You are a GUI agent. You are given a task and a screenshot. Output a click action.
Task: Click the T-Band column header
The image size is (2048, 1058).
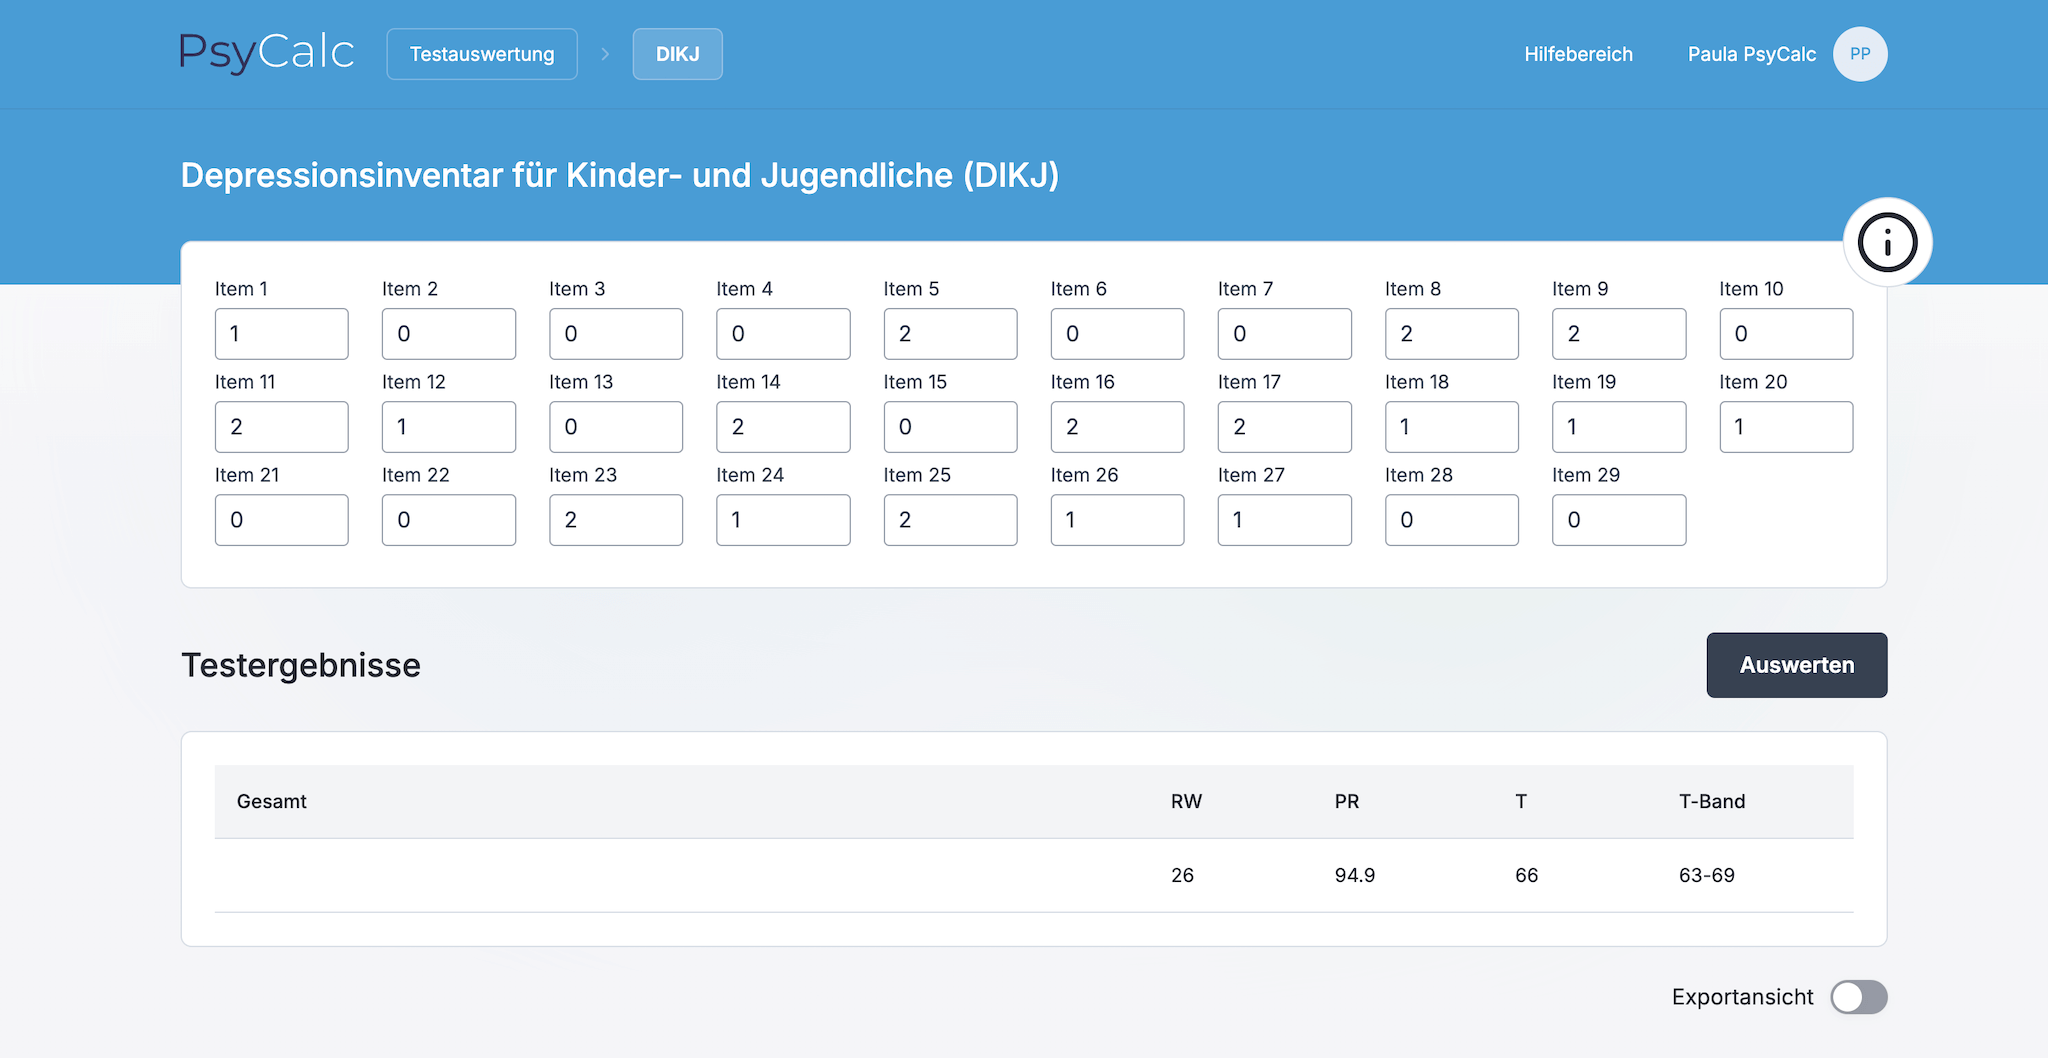tap(1711, 801)
